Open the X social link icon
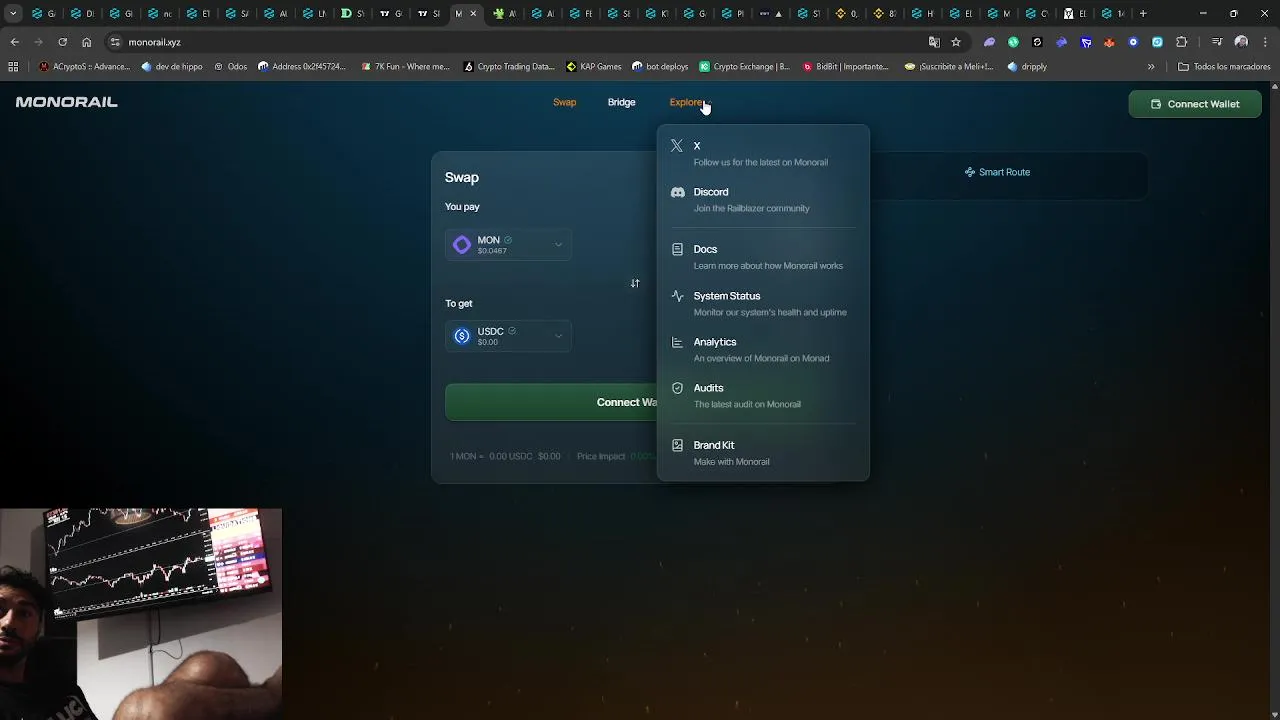 677,146
